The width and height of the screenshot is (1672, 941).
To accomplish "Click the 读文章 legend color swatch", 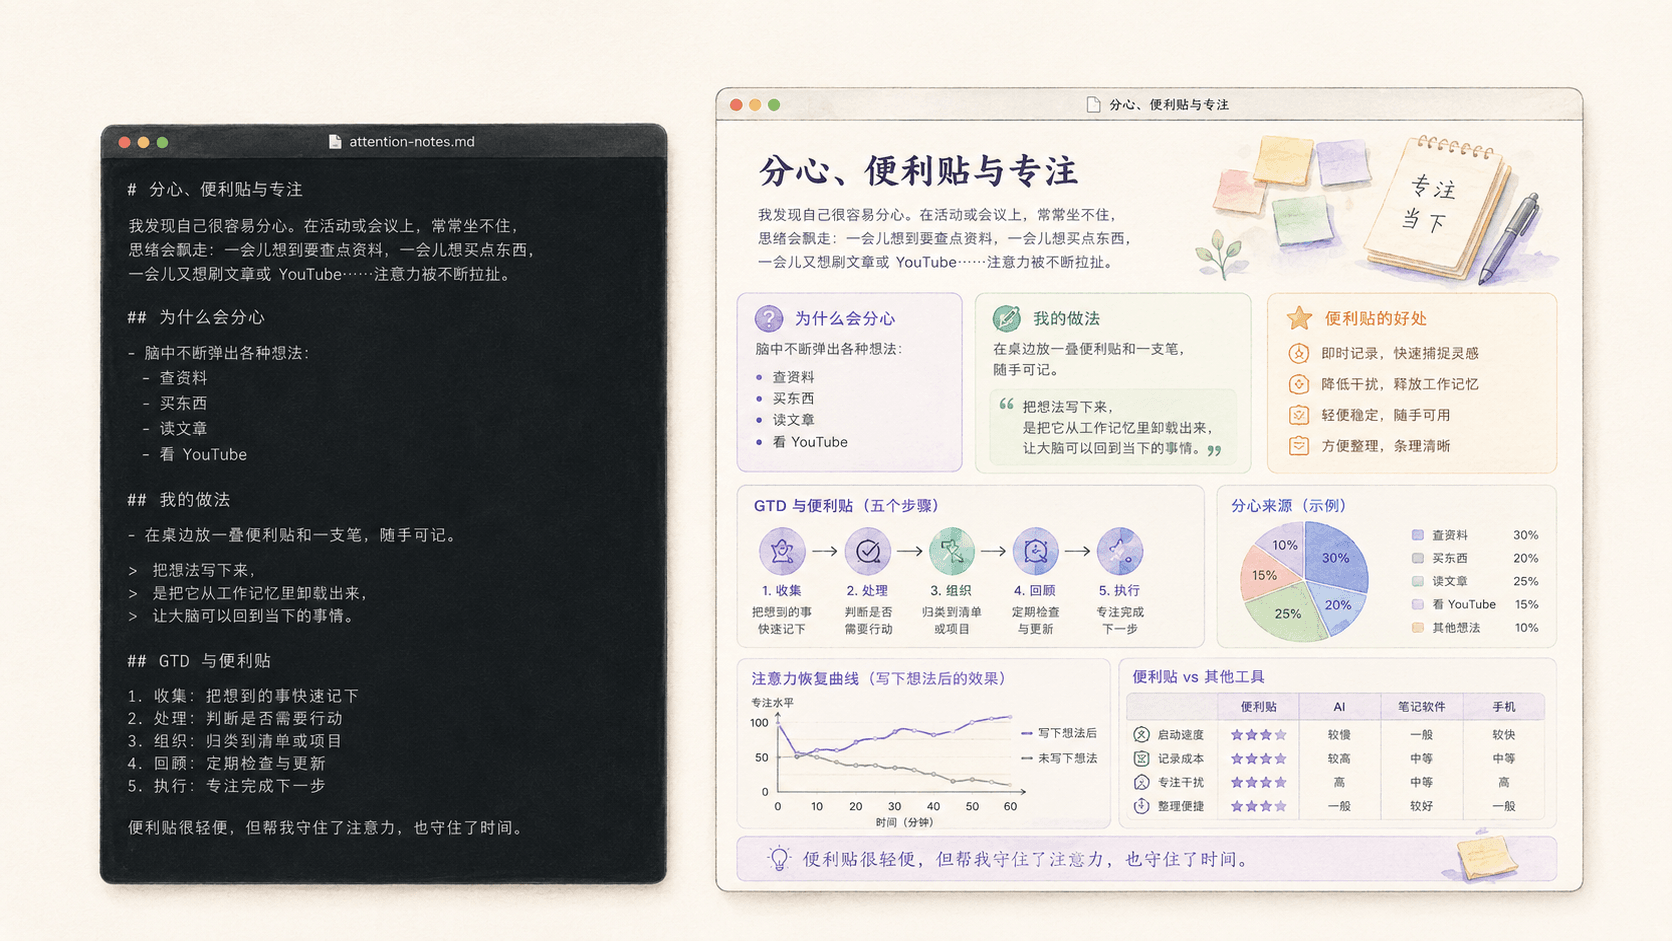I will 1417,581.
